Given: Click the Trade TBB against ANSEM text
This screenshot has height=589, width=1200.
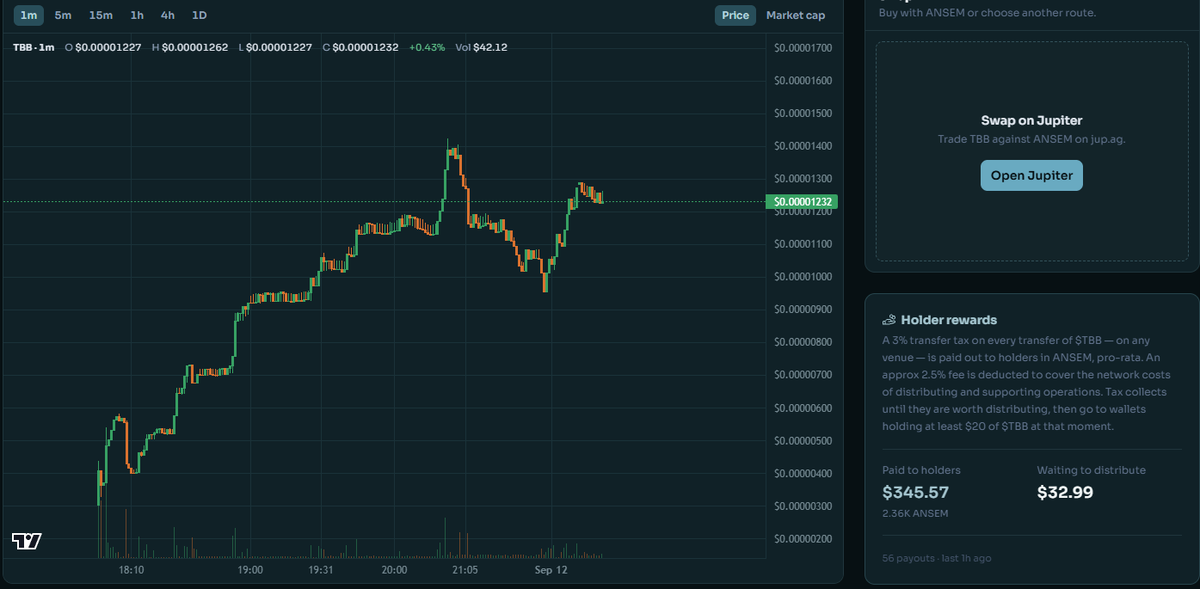Looking at the screenshot, I should (x=1031, y=139).
